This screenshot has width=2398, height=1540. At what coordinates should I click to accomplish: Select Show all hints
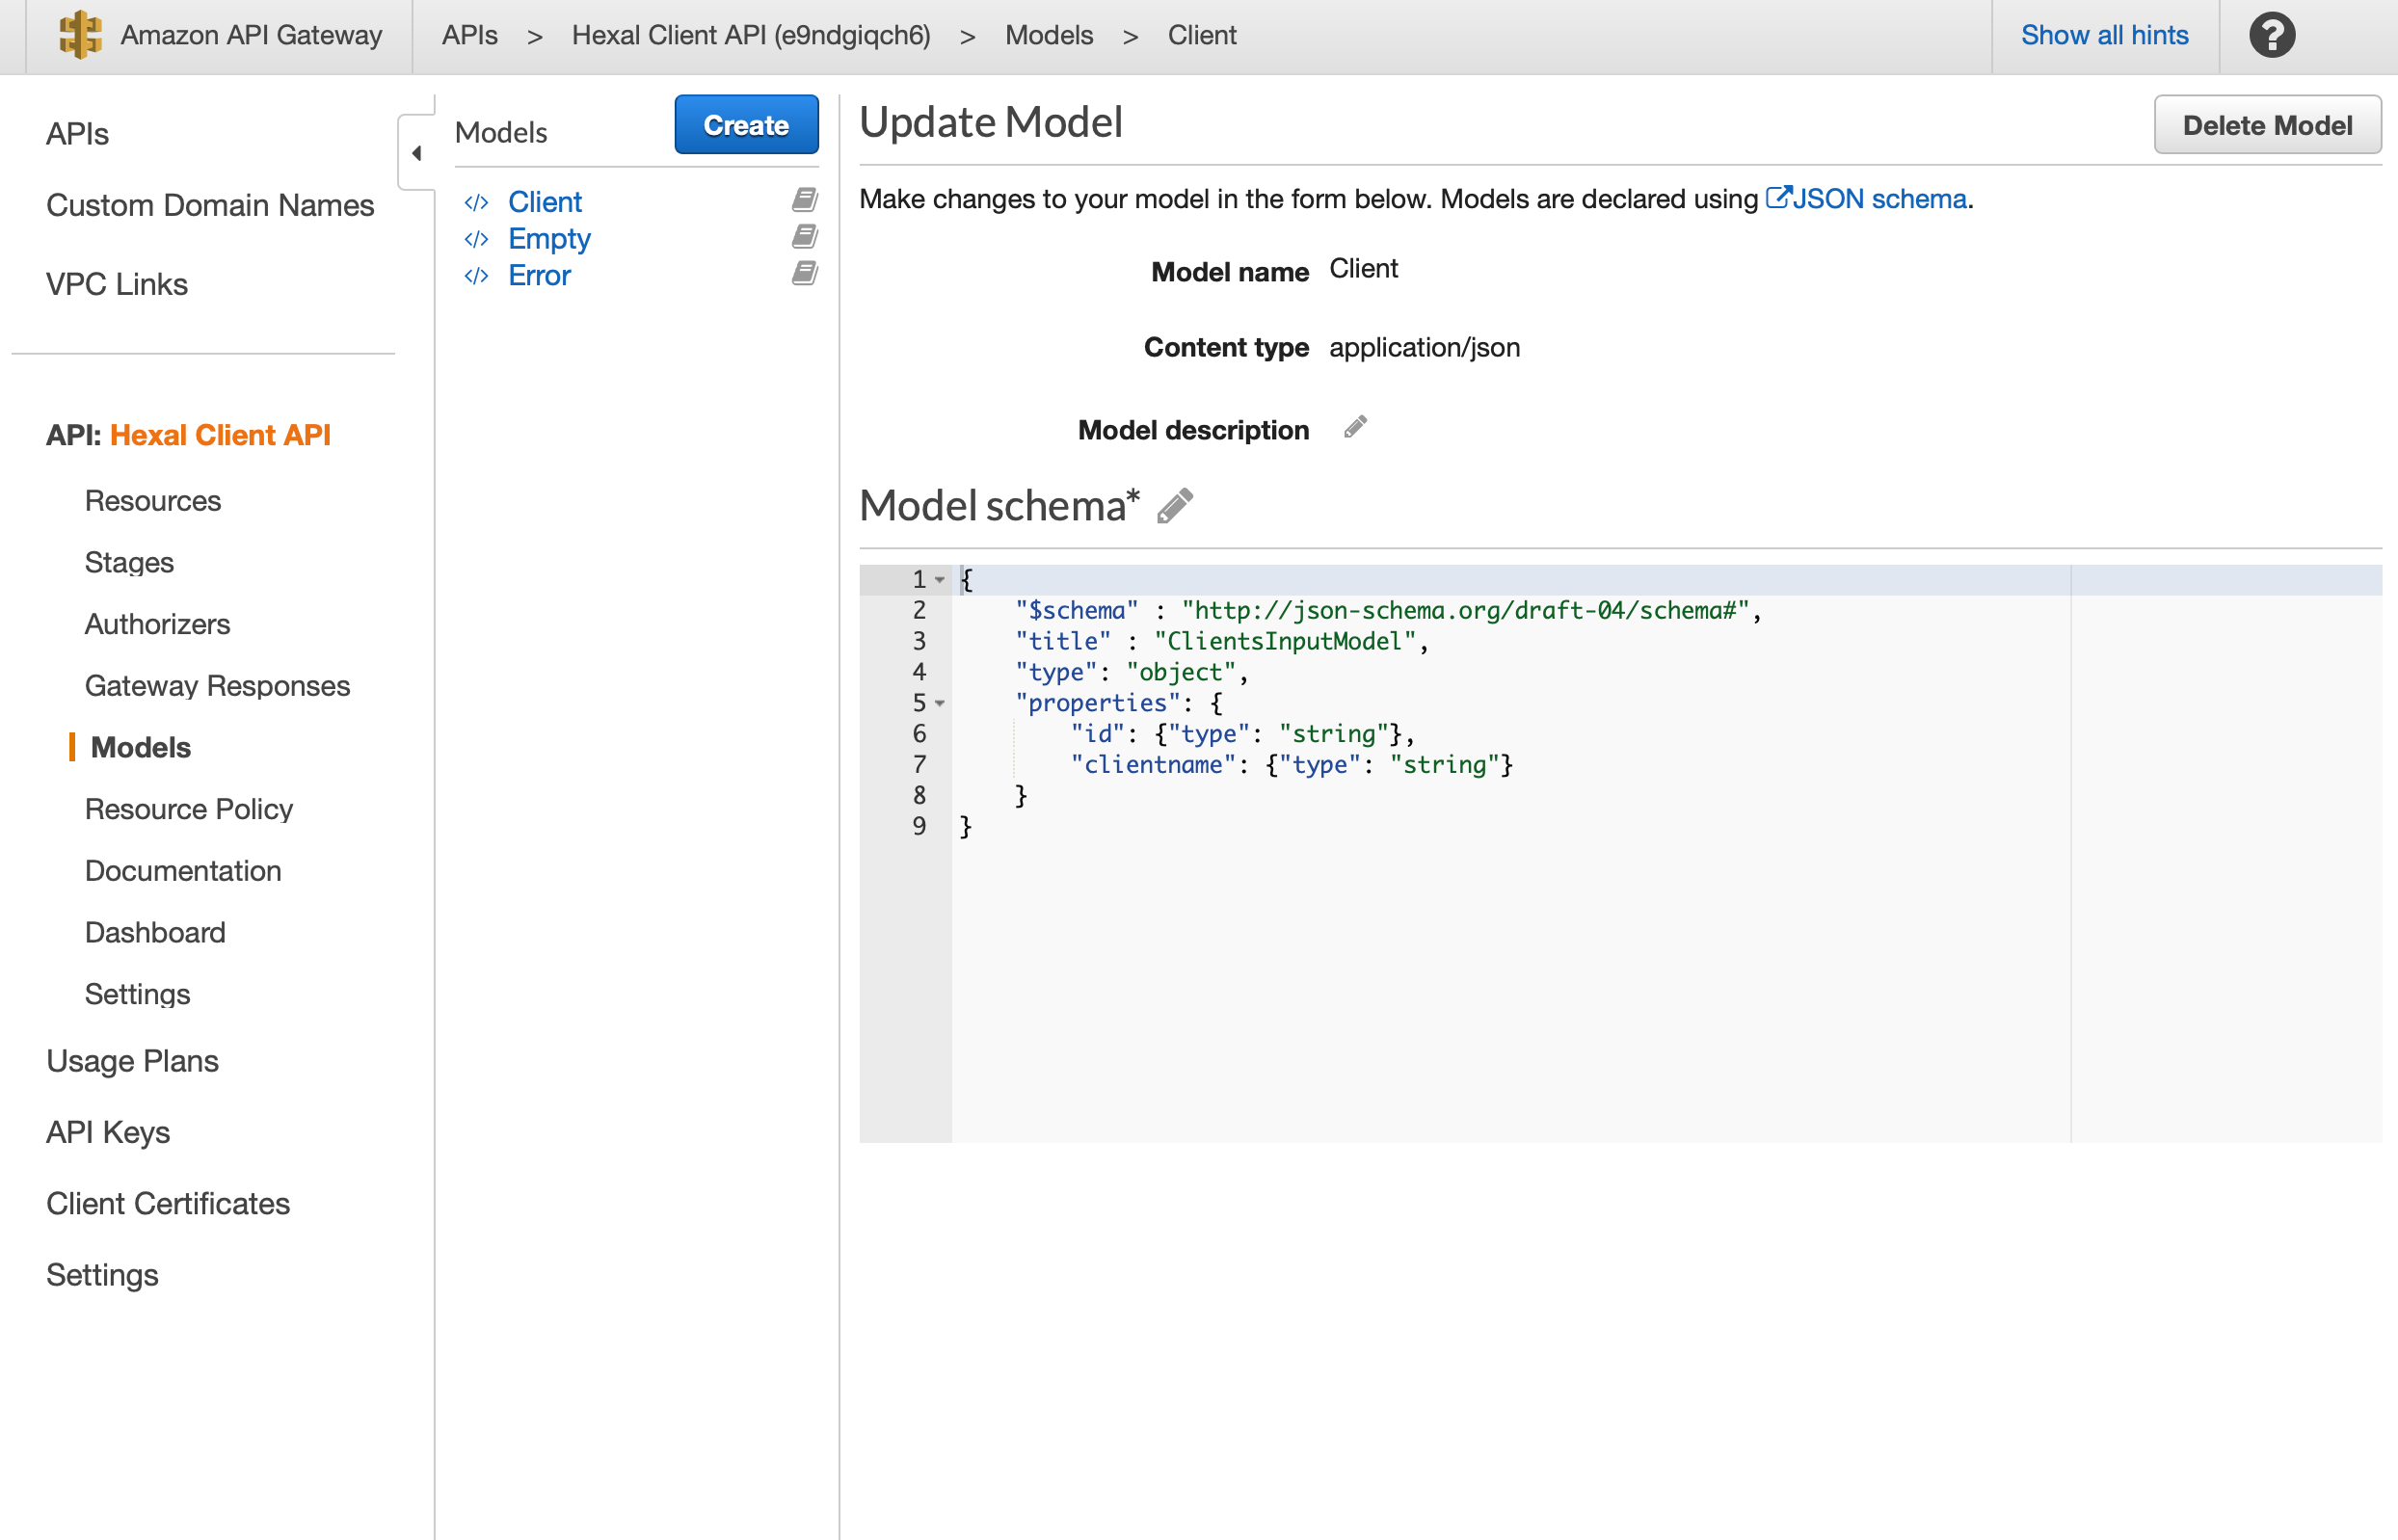click(x=2104, y=35)
